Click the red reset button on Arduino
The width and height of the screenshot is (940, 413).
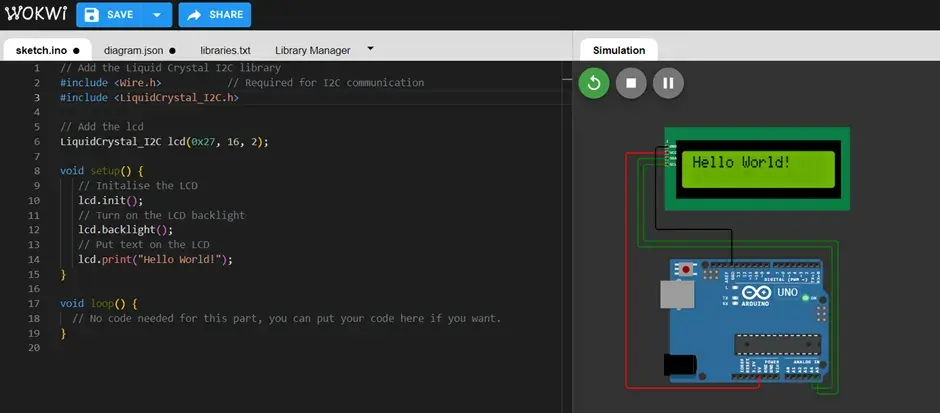coord(686,270)
